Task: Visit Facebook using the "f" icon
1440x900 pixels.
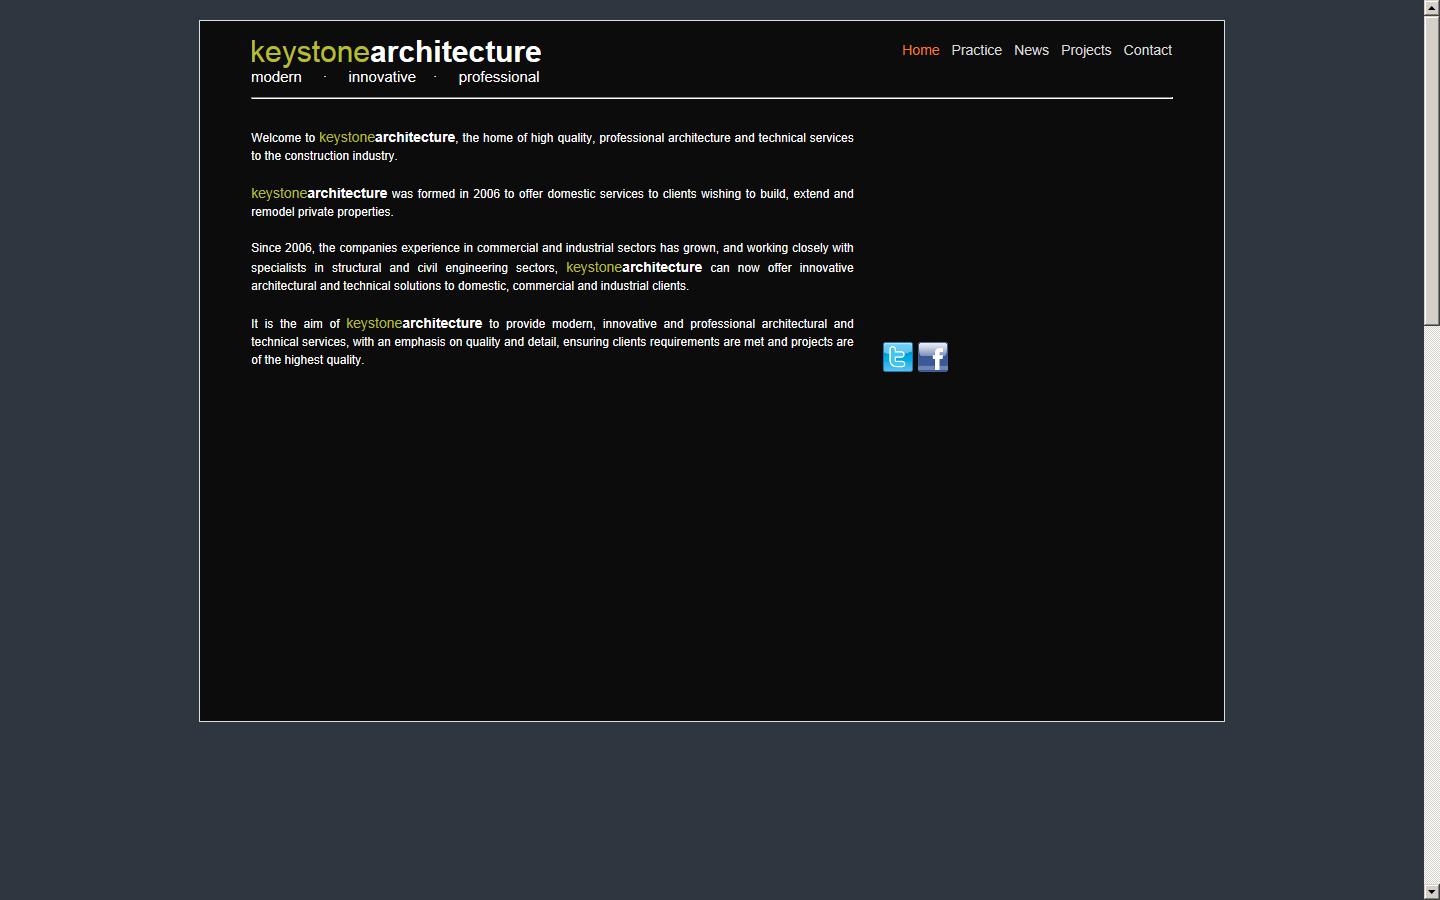Action: [932, 357]
